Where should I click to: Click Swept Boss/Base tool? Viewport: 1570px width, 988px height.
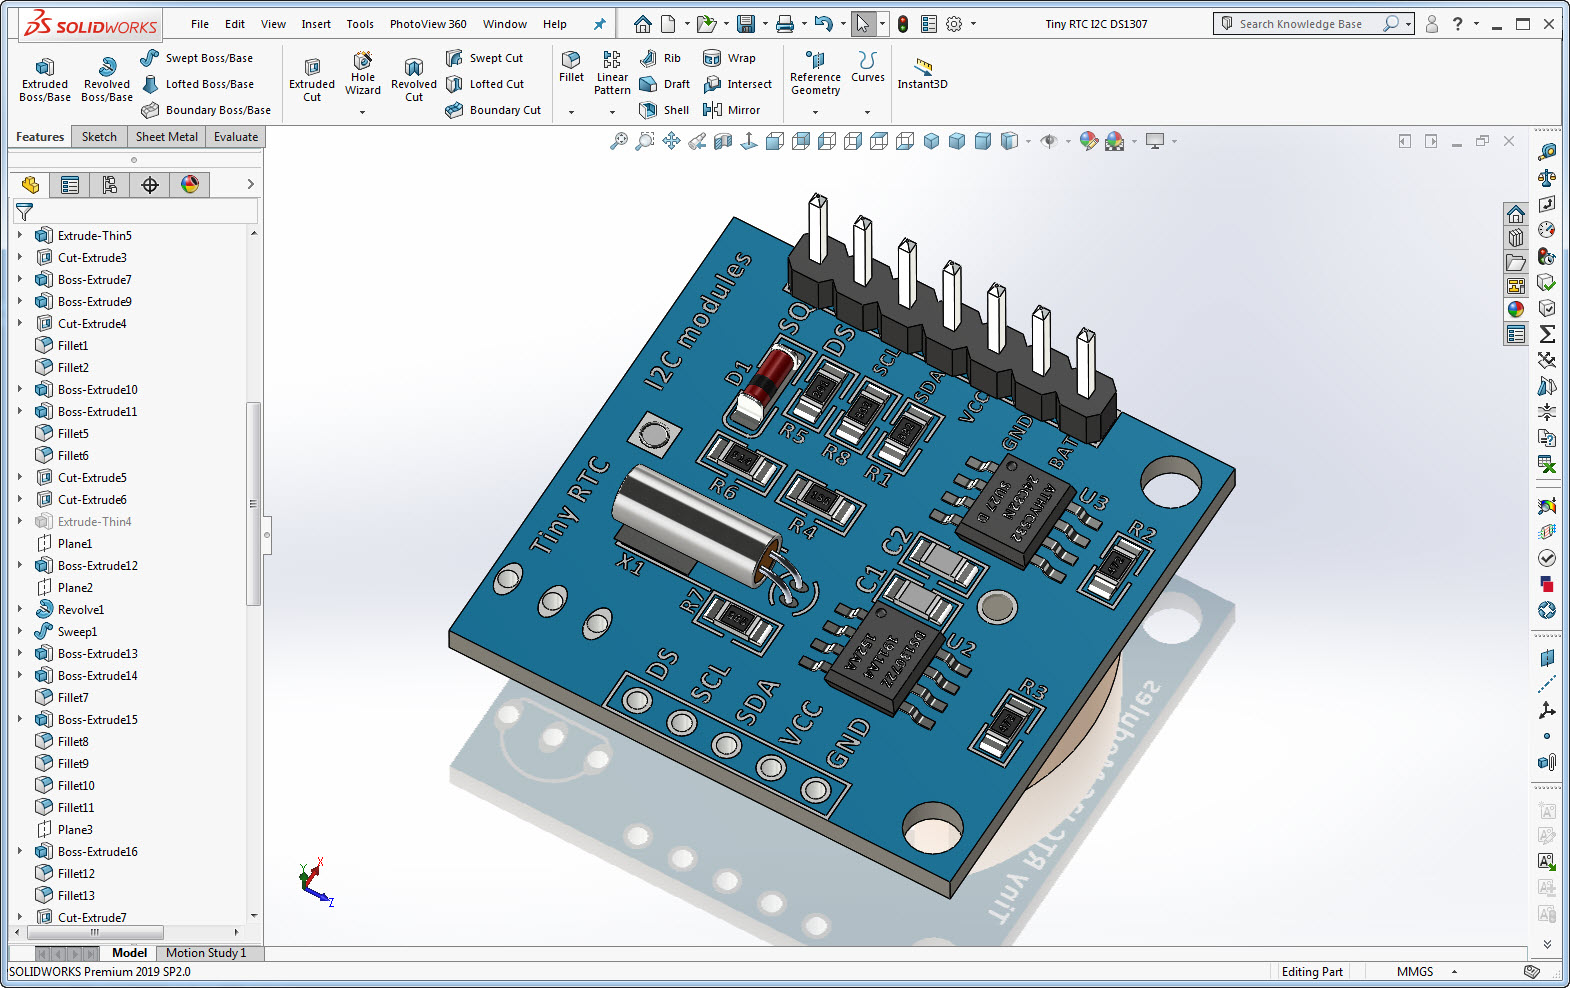pos(197,58)
